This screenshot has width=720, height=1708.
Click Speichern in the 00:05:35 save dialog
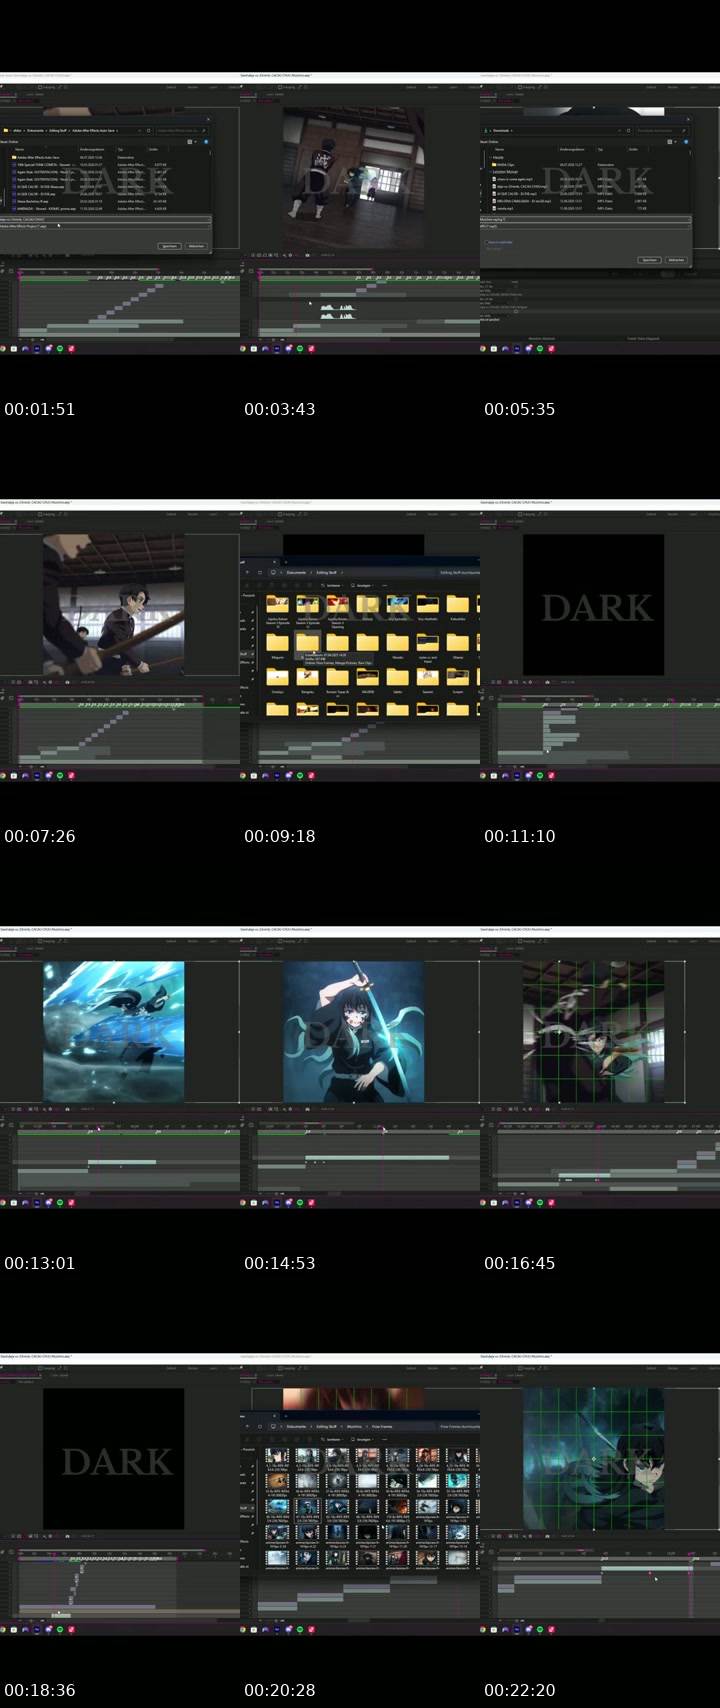coord(649,260)
